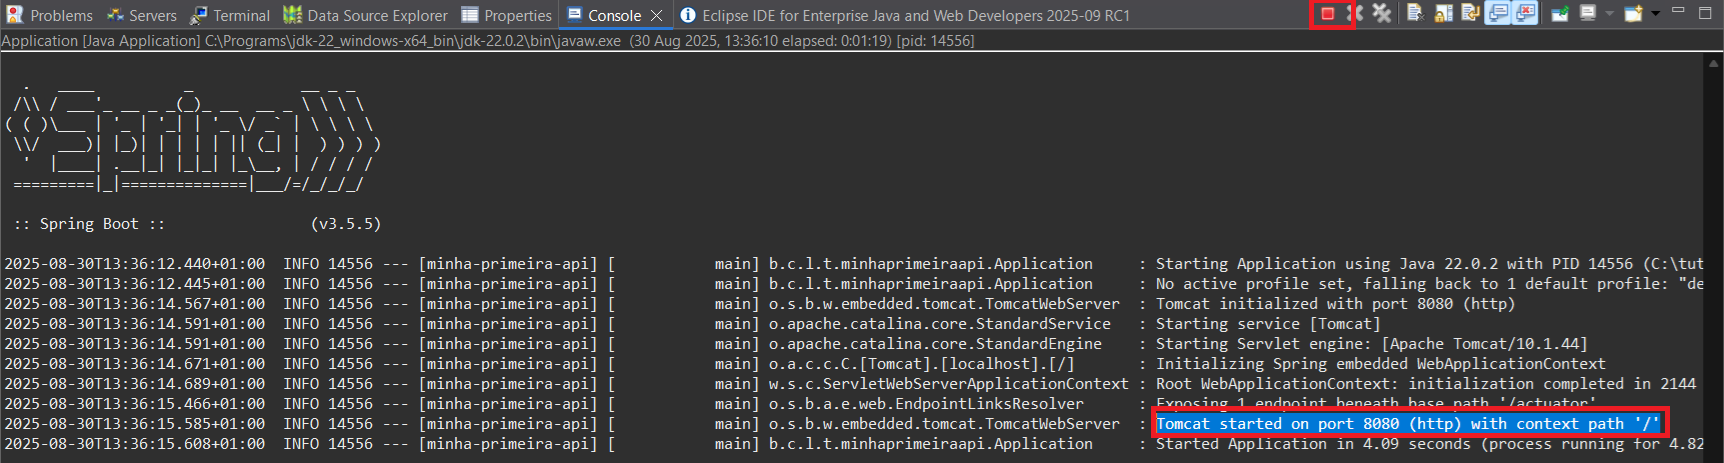Switch to the Problems tab
The width and height of the screenshot is (1724, 463).
51,15
